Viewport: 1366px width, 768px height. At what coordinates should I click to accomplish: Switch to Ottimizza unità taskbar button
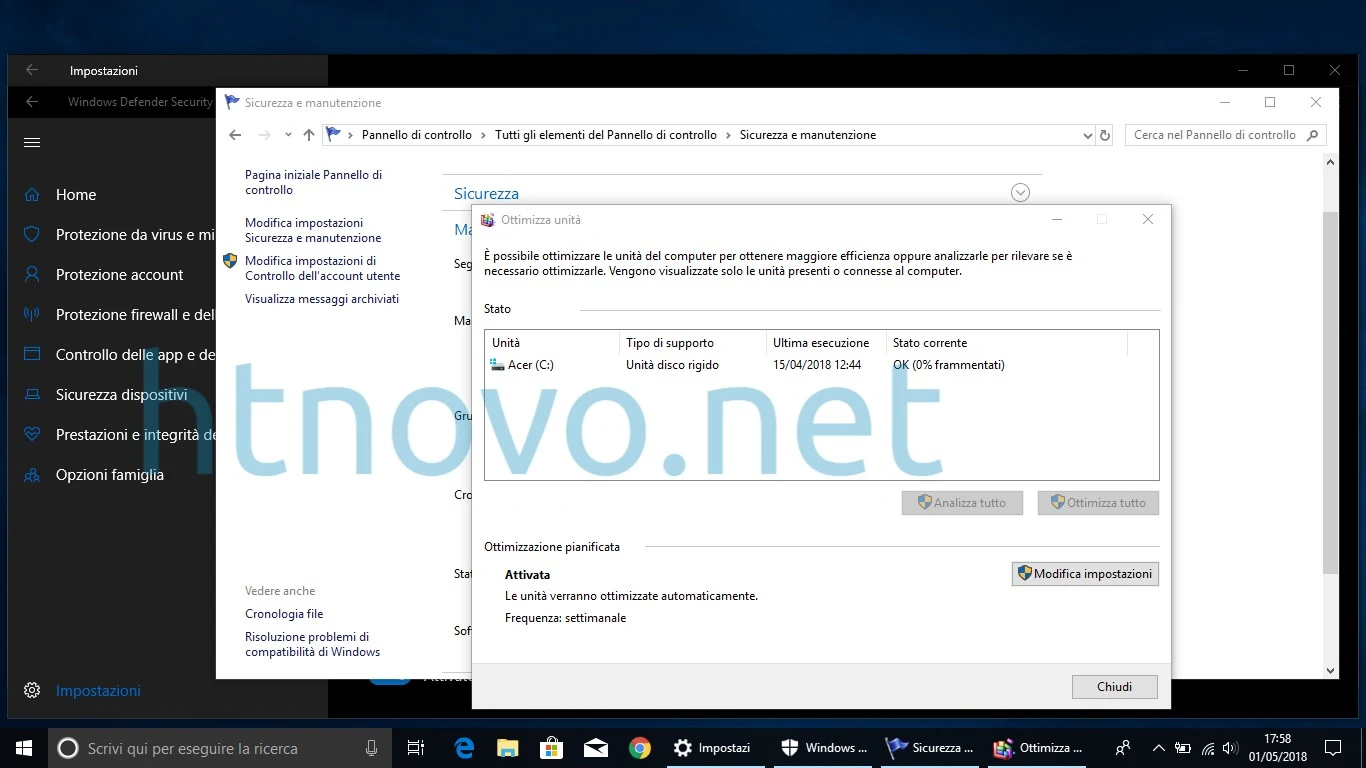[x=1038, y=748]
